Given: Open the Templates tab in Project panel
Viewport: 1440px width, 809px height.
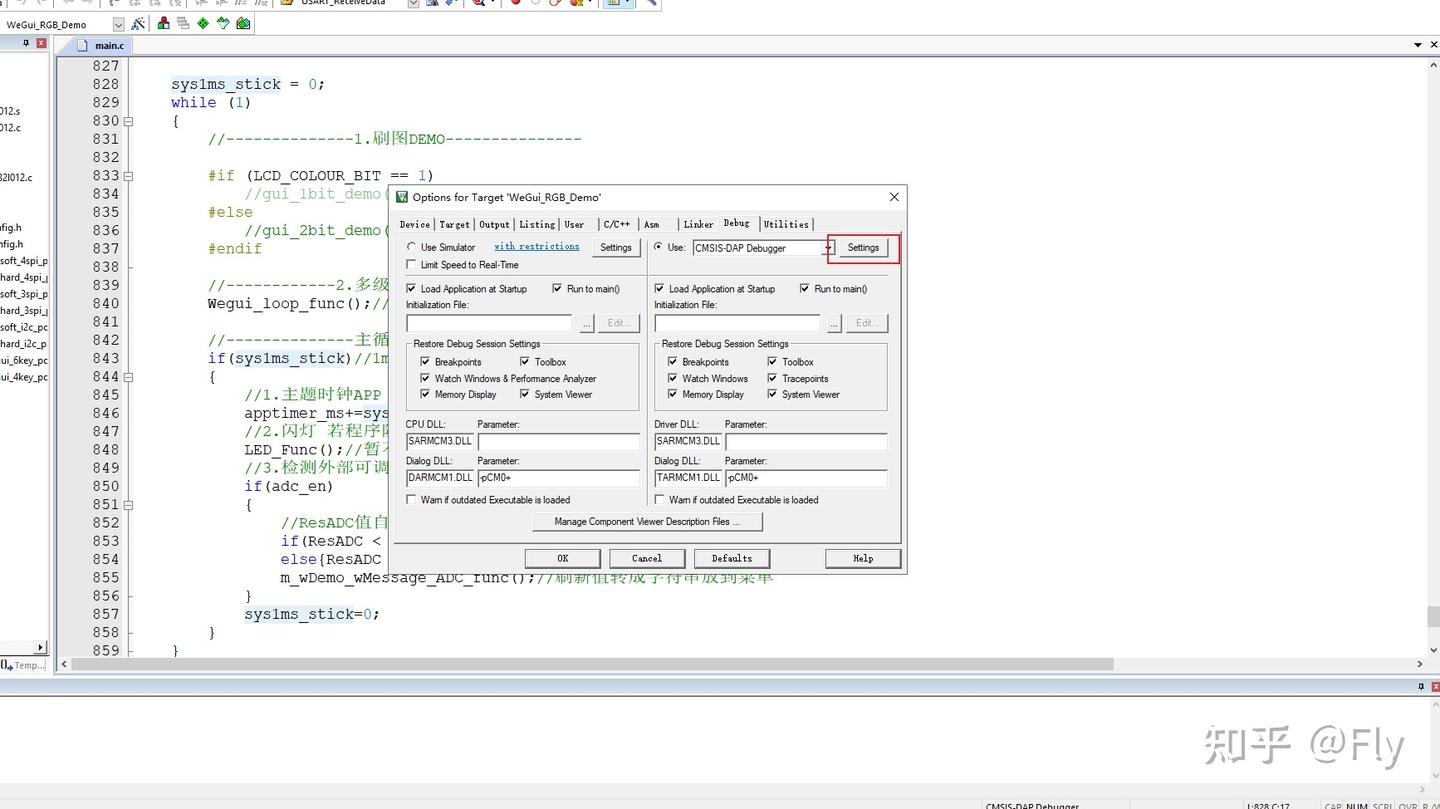Looking at the screenshot, I should coord(24,665).
